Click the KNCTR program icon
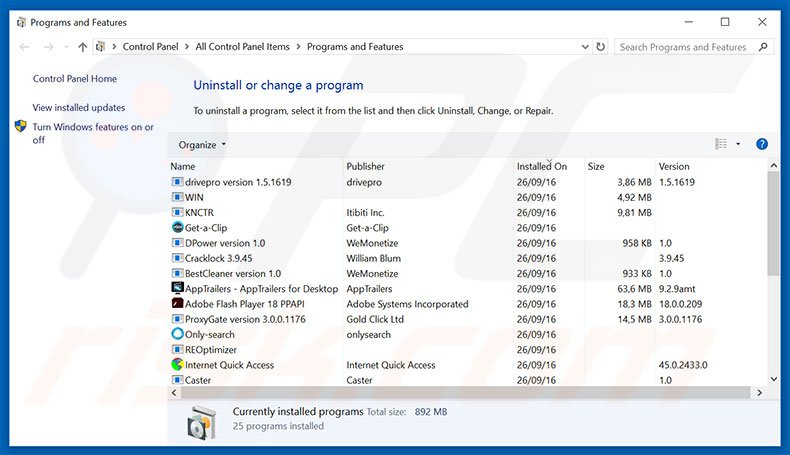 click(x=177, y=212)
